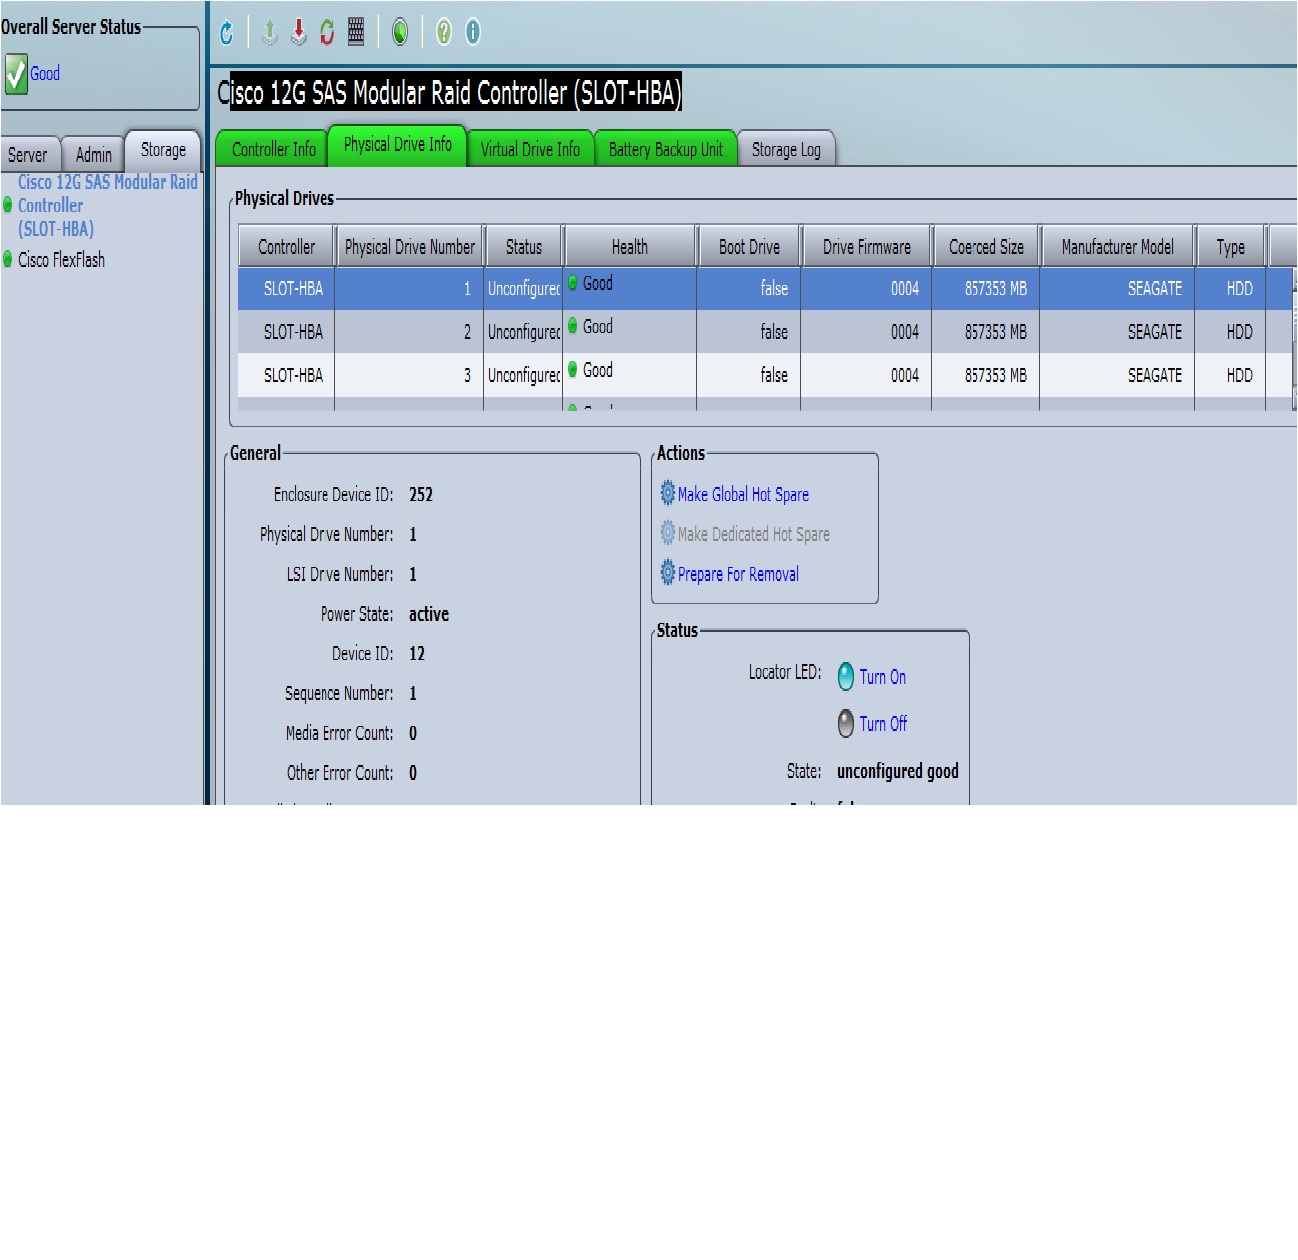
Task: Open the Controller Info tab
Action: pos(273,149)
